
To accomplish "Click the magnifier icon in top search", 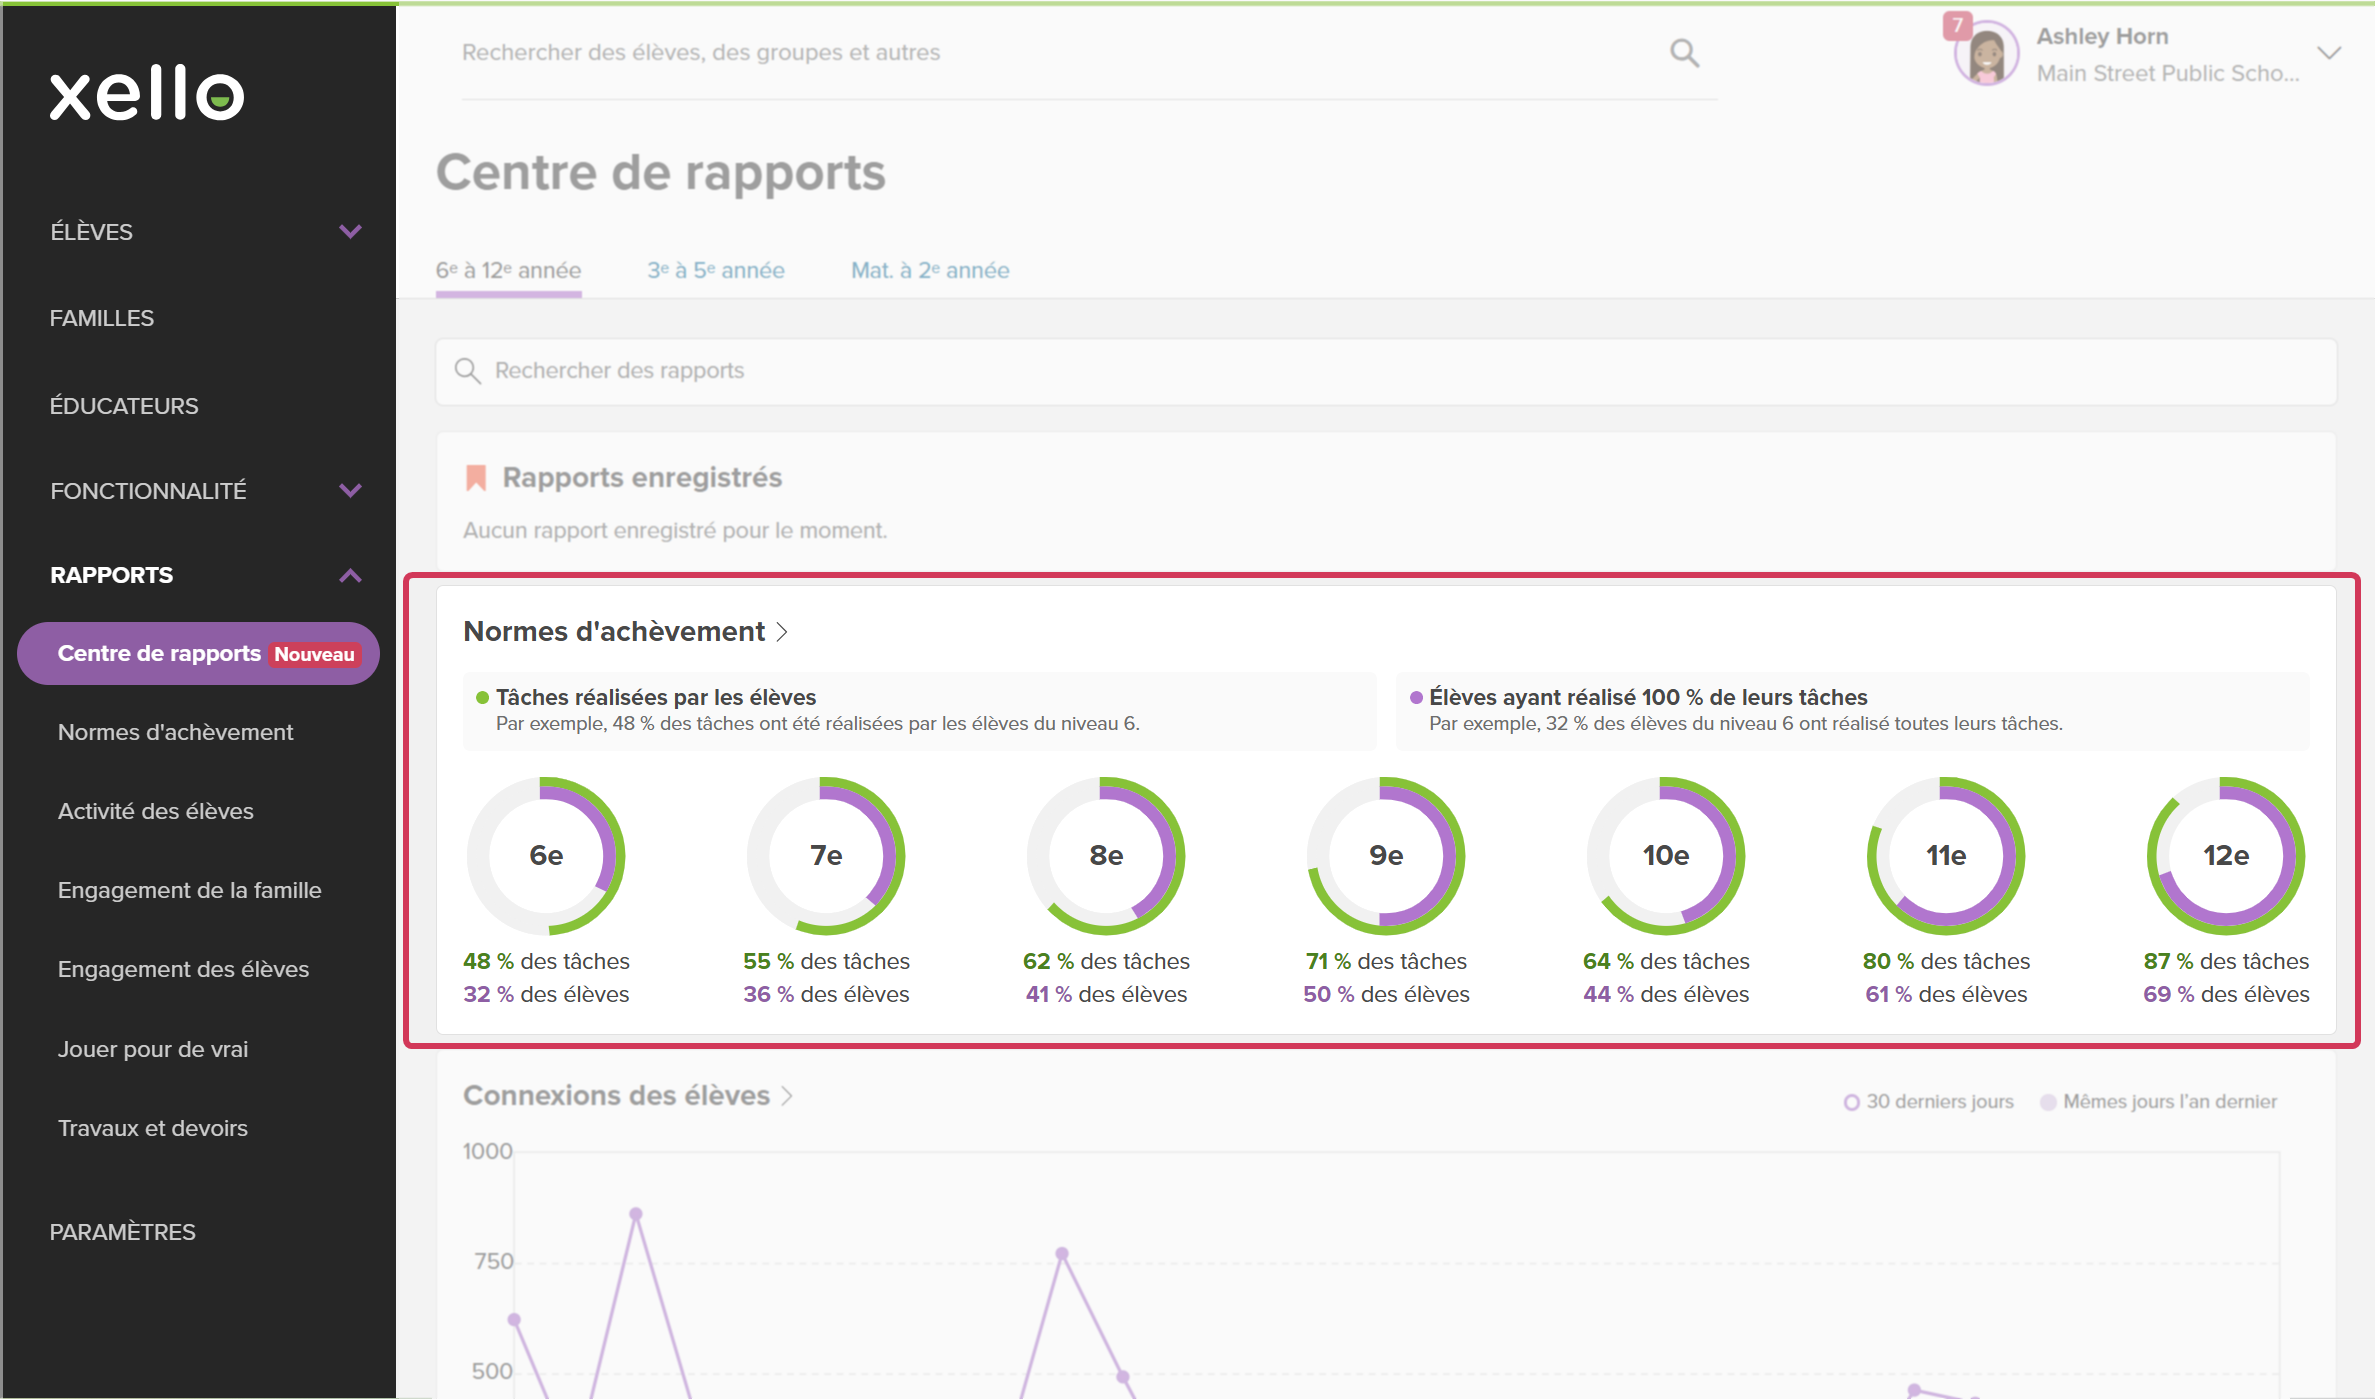I will (x=1684, y=52).
